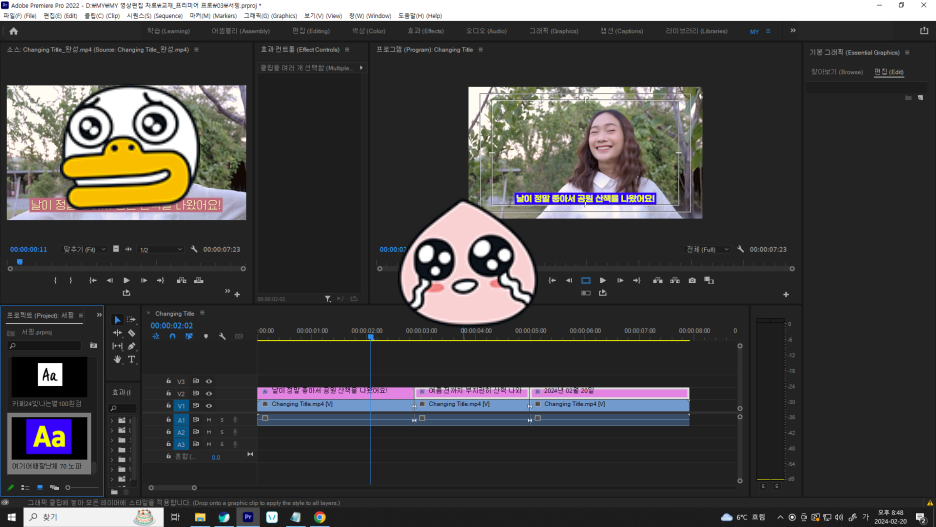
Task: Mute the A1 audio track
Action: point(209,420)
